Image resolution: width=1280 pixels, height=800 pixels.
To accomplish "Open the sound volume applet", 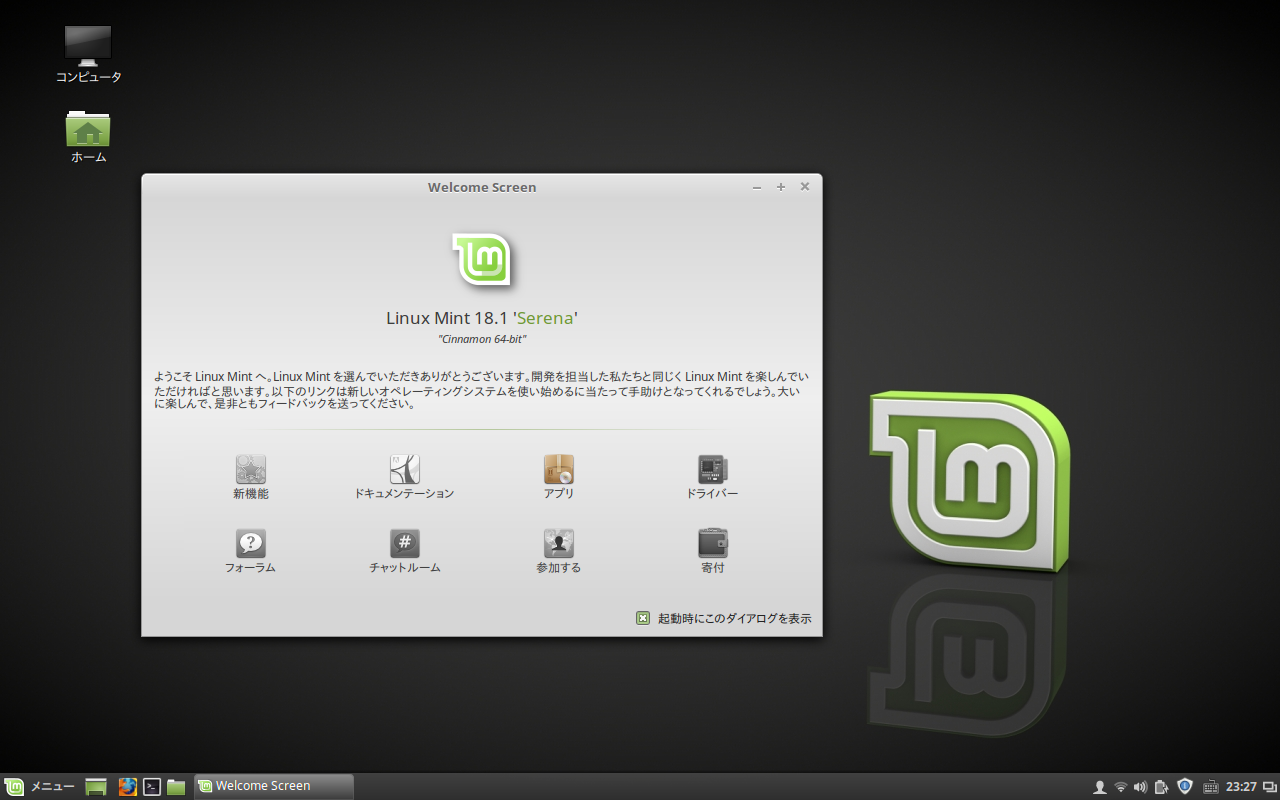I will (1140, 787).
